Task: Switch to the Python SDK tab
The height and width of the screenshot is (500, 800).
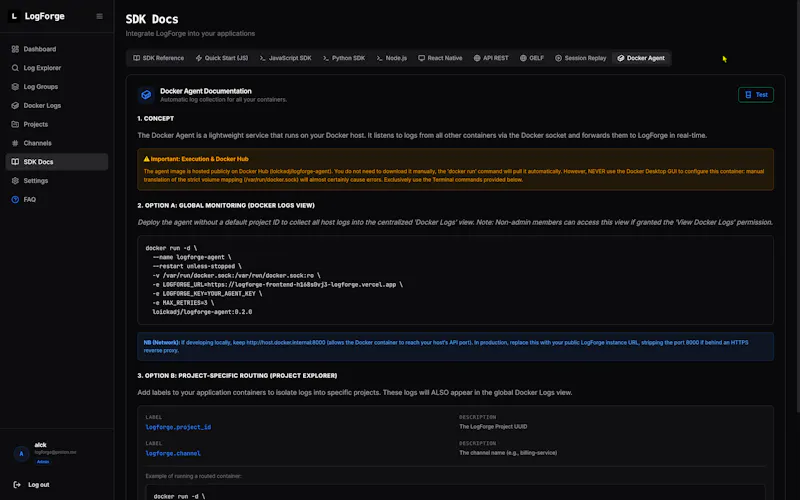Action: coord(344,58)
